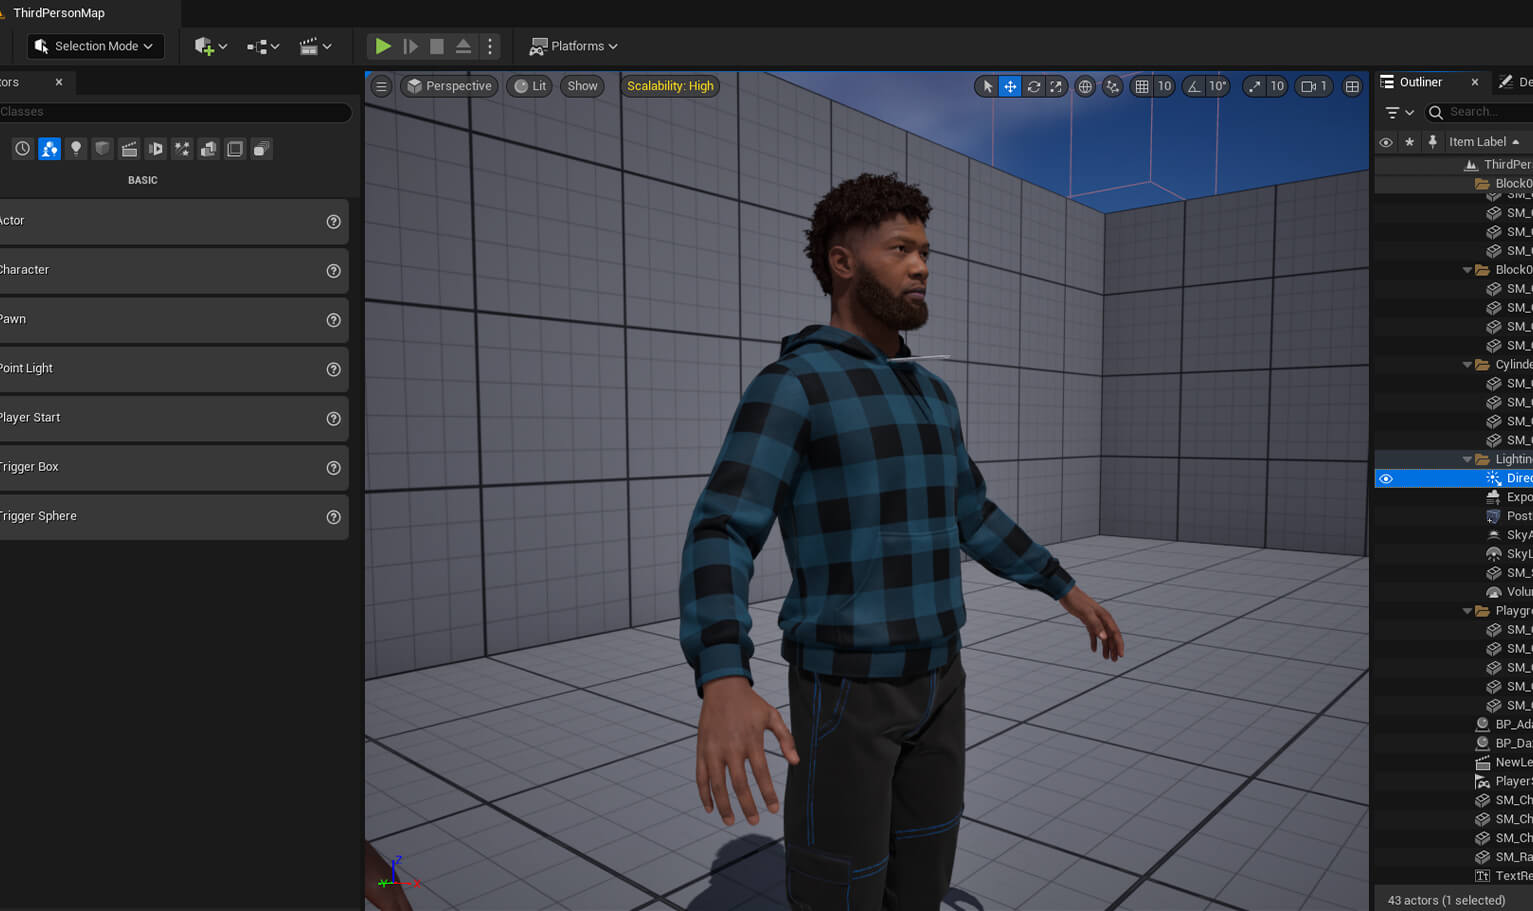Screen dimensions: 1533x911
Task: Select Volumes category icon
Action: pyautogui.click(x=235, y=149)
